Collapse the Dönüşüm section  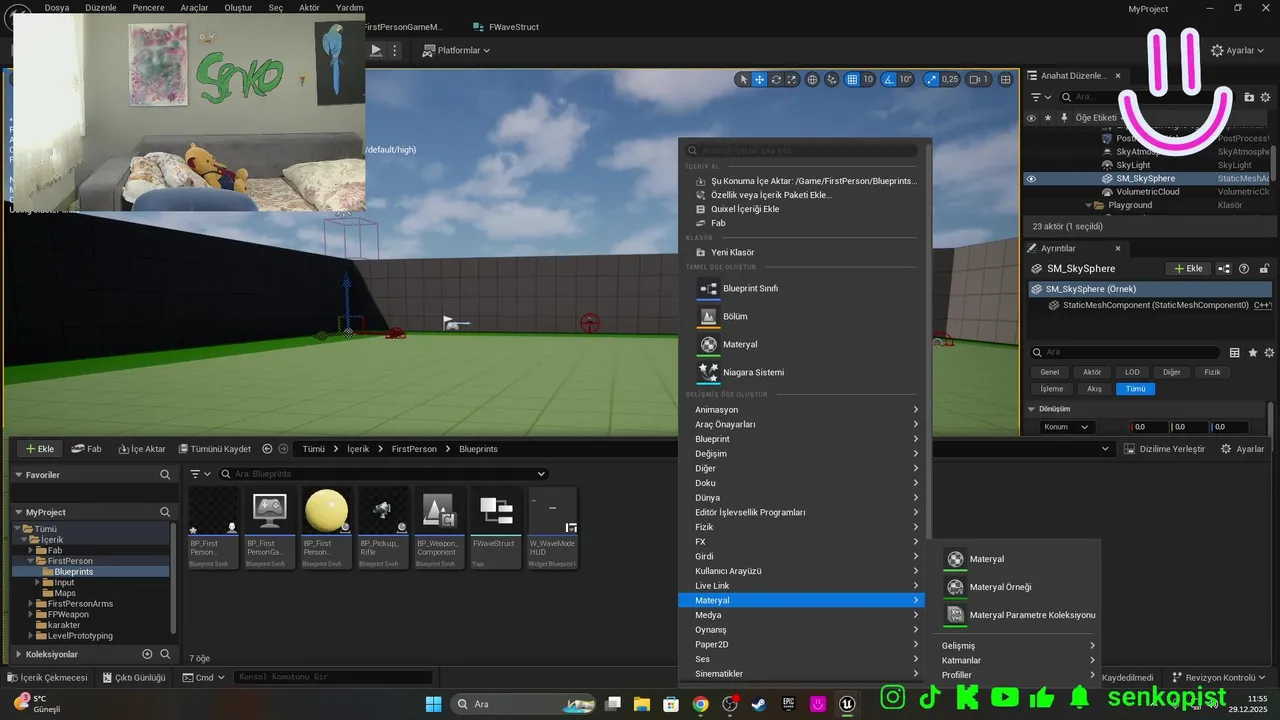[x=1032, y=409]
